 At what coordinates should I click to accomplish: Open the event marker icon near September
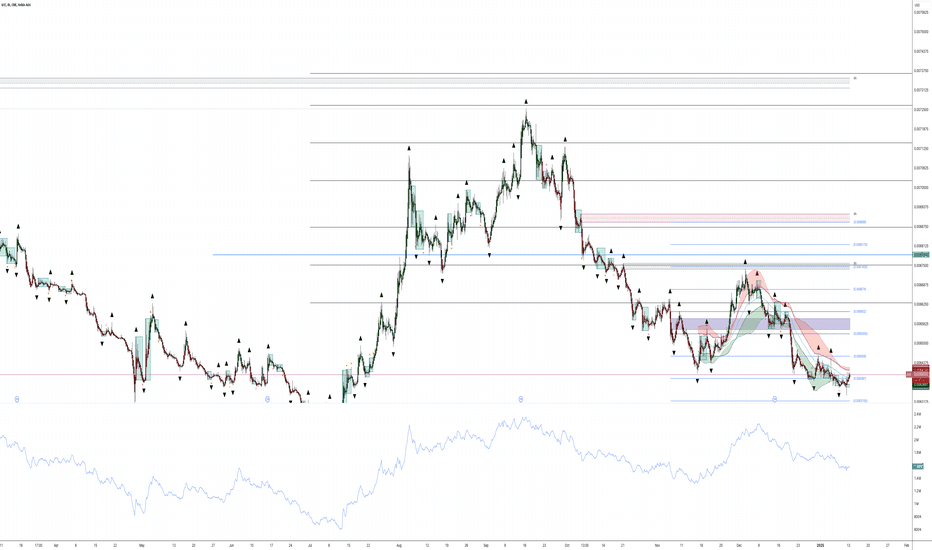pyautogui.click(x=521, y=400)
